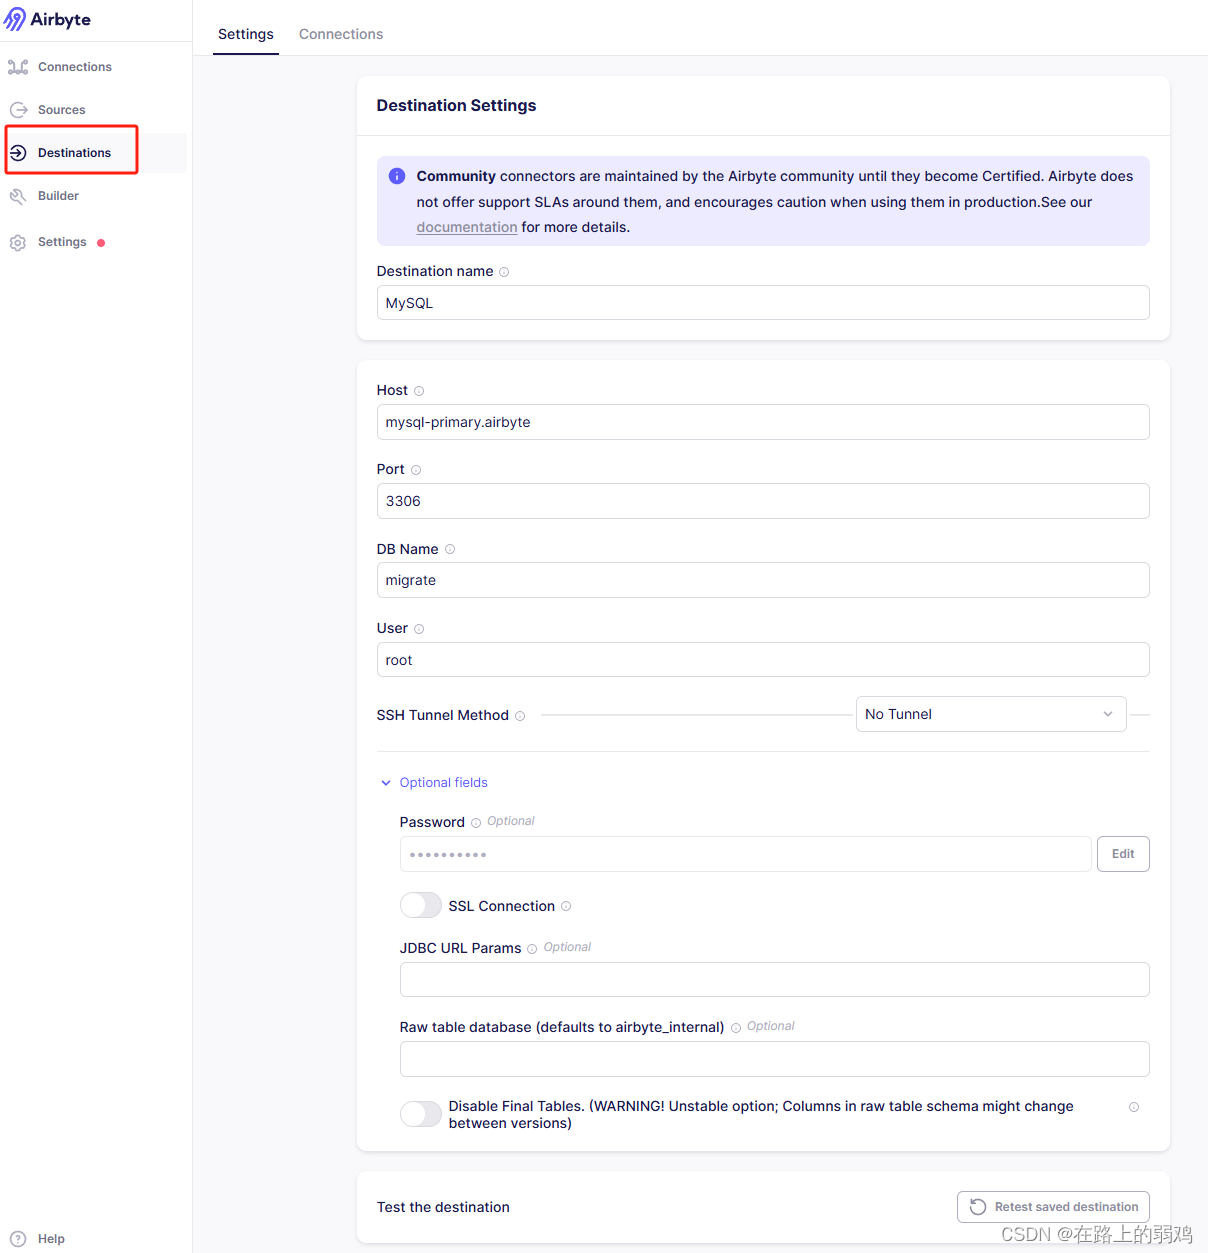The width and height of the screenshot is (1208, 1253).
Task: Click the Community info icon in banner
Action: [397, 176]
